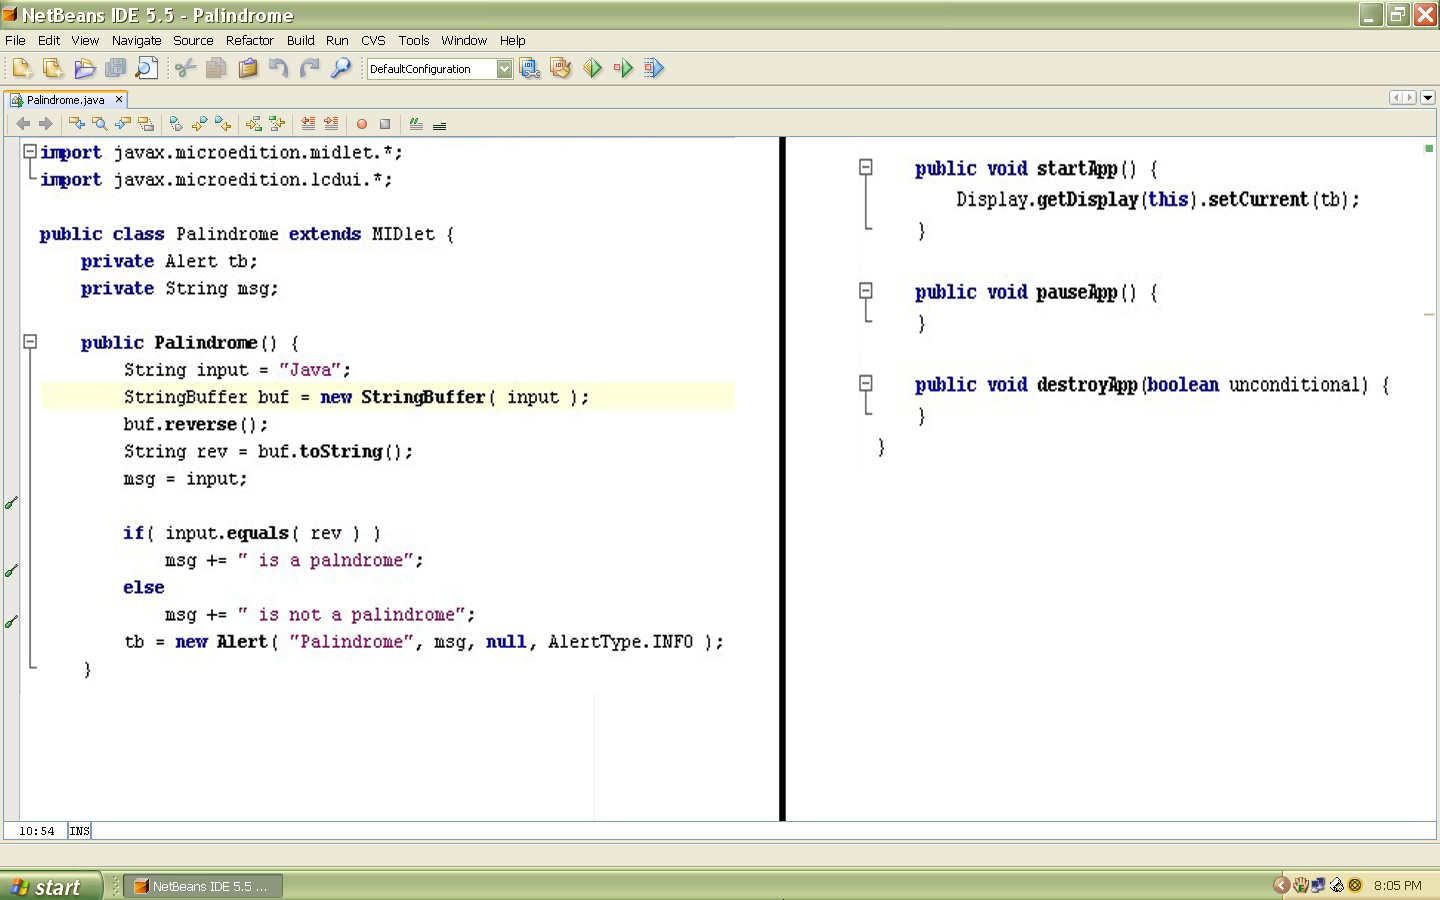Find next occurrence in editor toolbar
The width and height of the screenshot is (1440, 900).
click(x=123, y=124)
